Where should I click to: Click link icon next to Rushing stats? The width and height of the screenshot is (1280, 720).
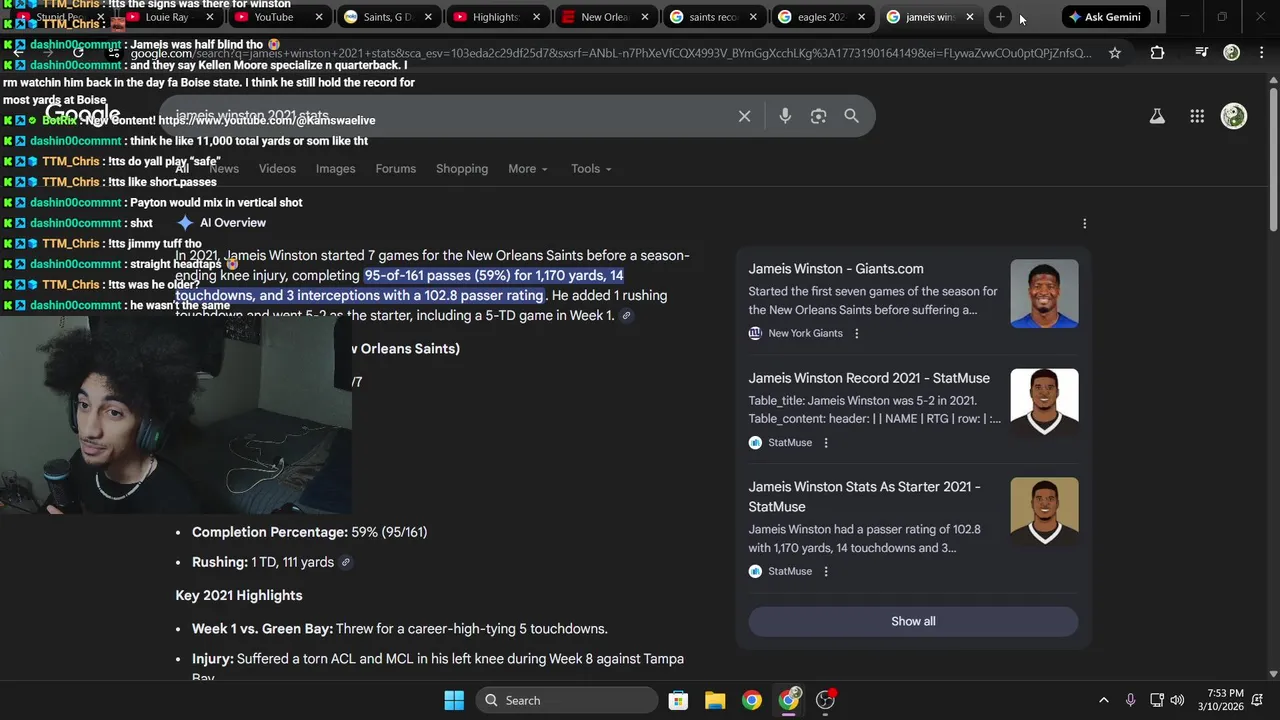pos(345,562)
